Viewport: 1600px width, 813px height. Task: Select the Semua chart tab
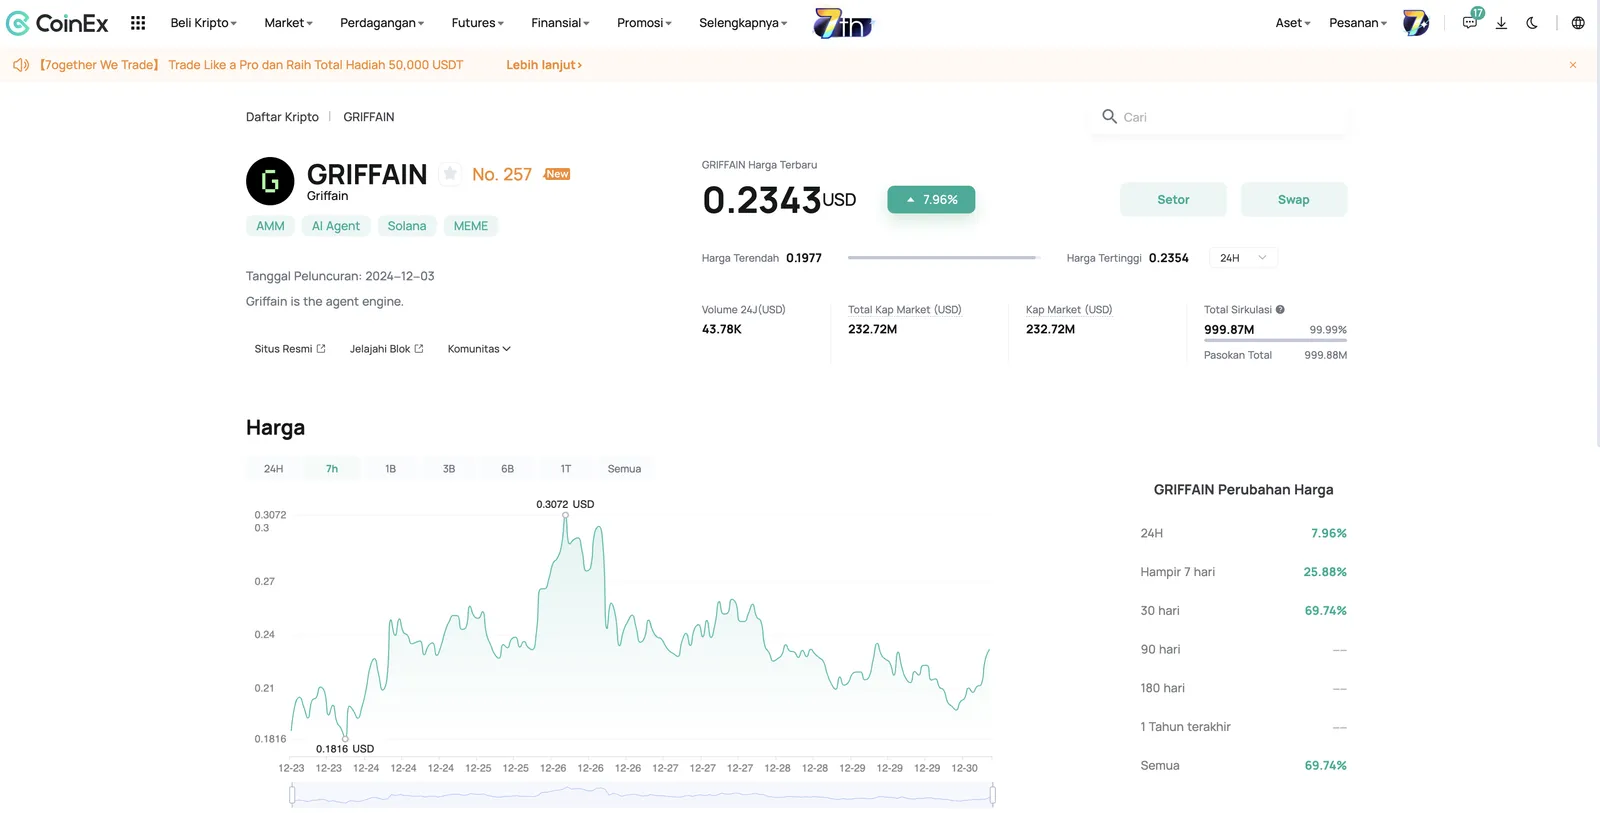(x=624, y=469)
